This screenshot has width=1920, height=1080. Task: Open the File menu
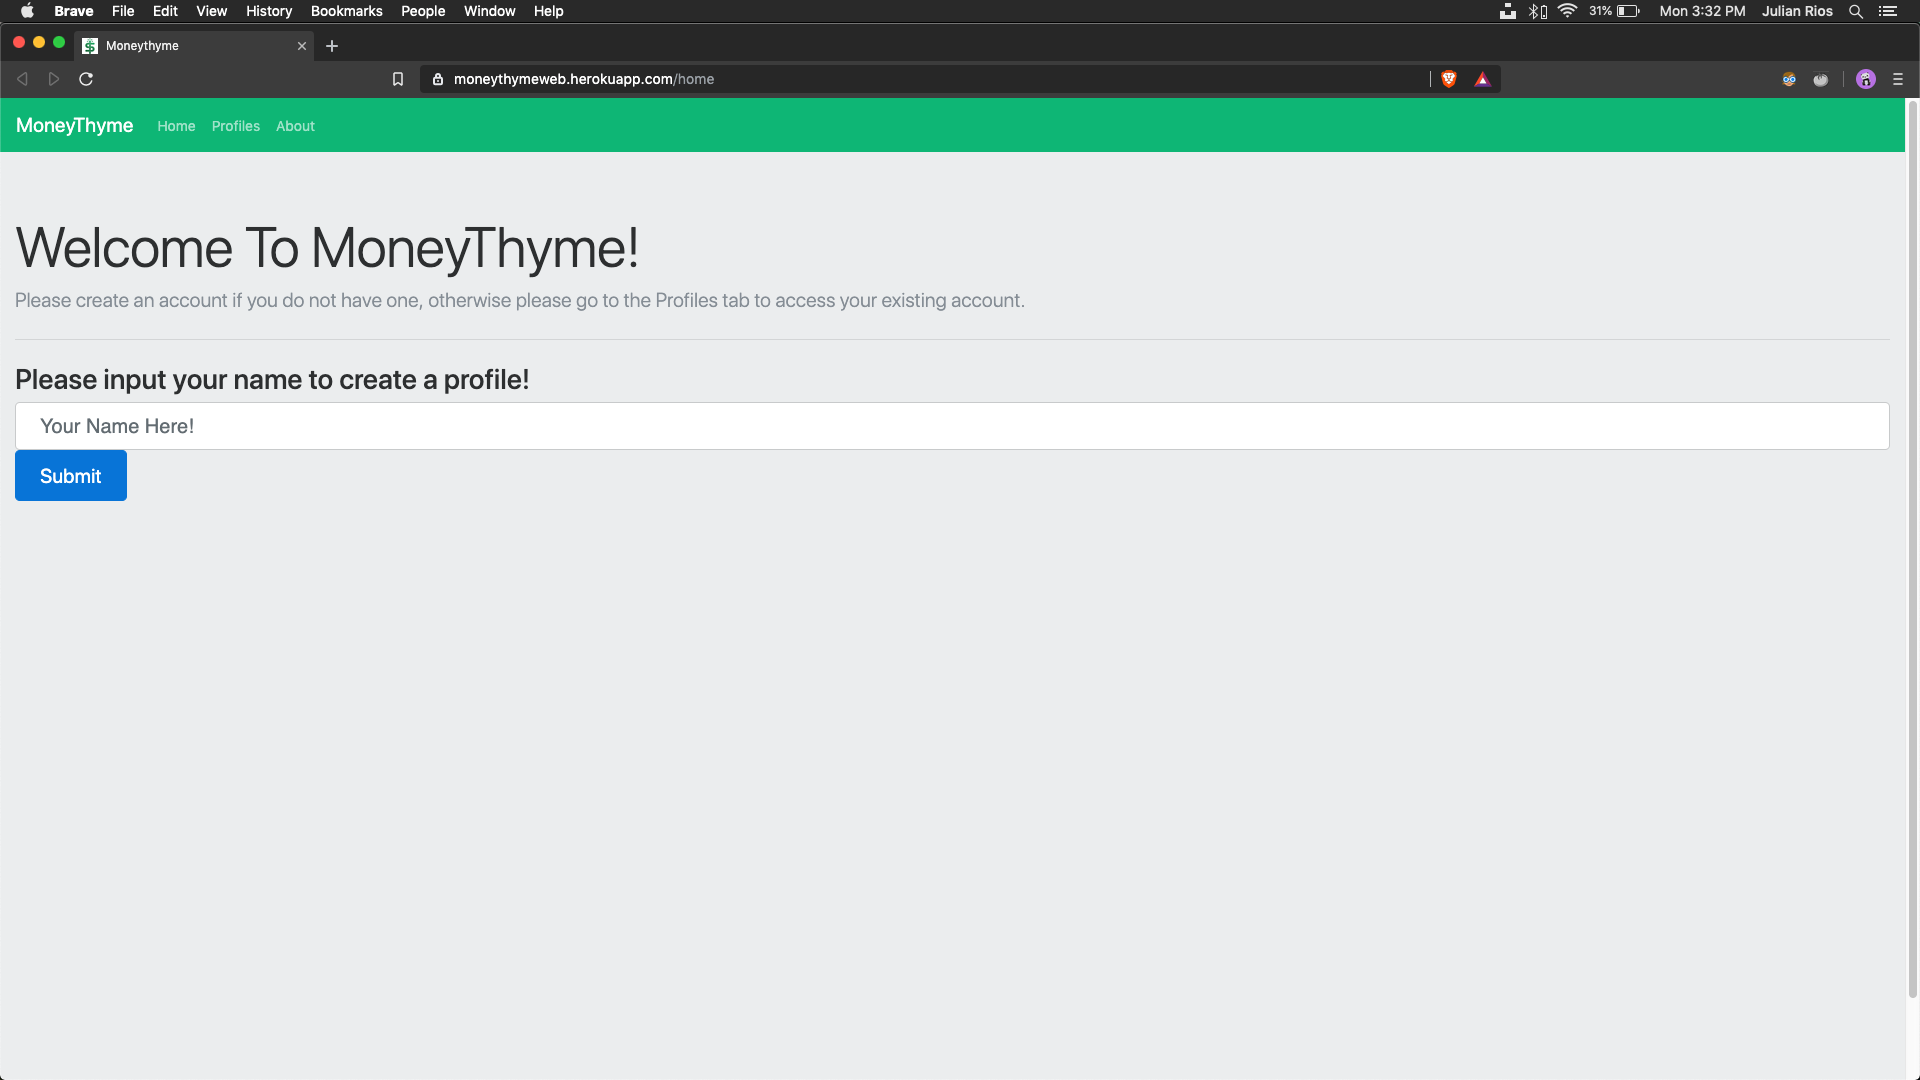tap(123, 11)
